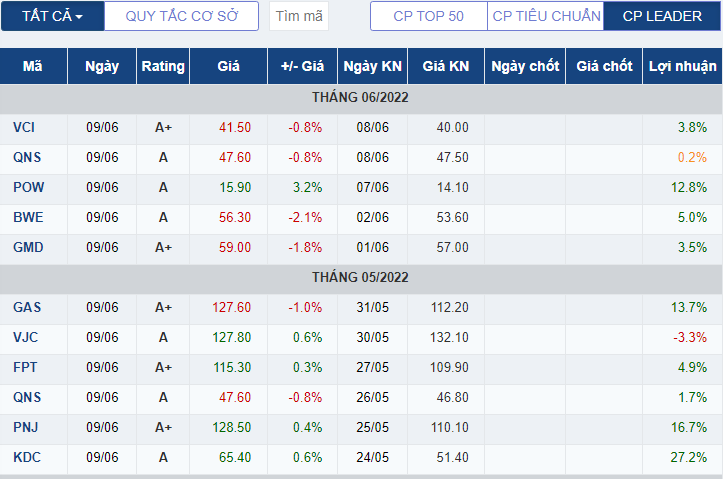Click VJC recommendation price 132.10

tap(450, 337)
